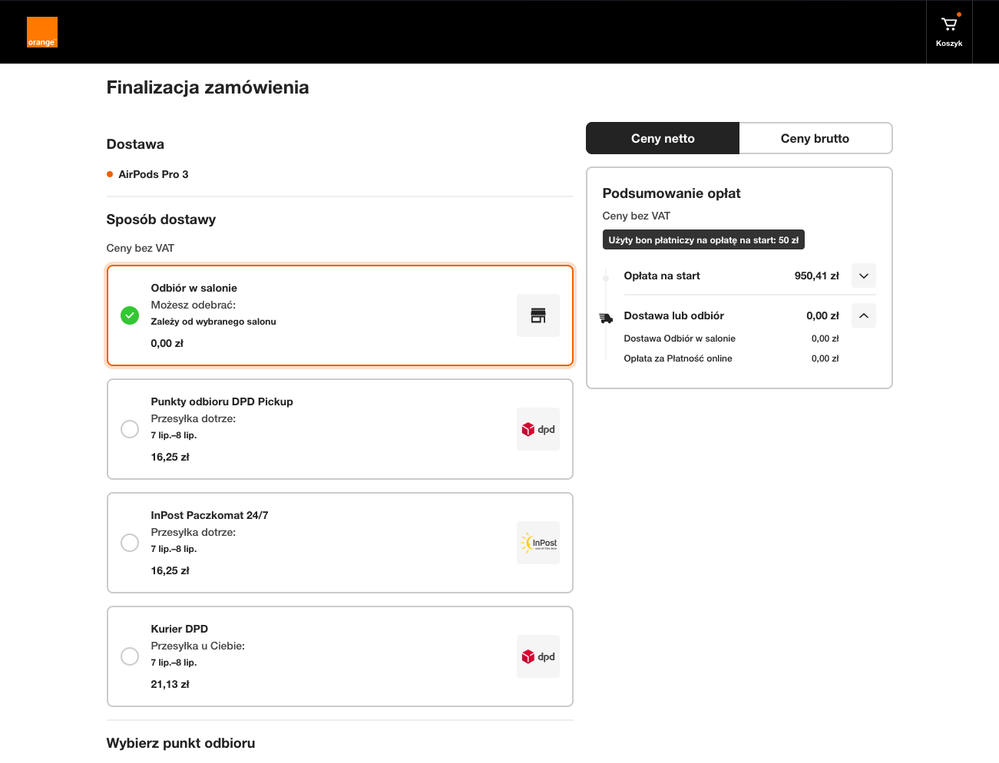Open the Koszyk shopping cart icon

pos(949,24)
